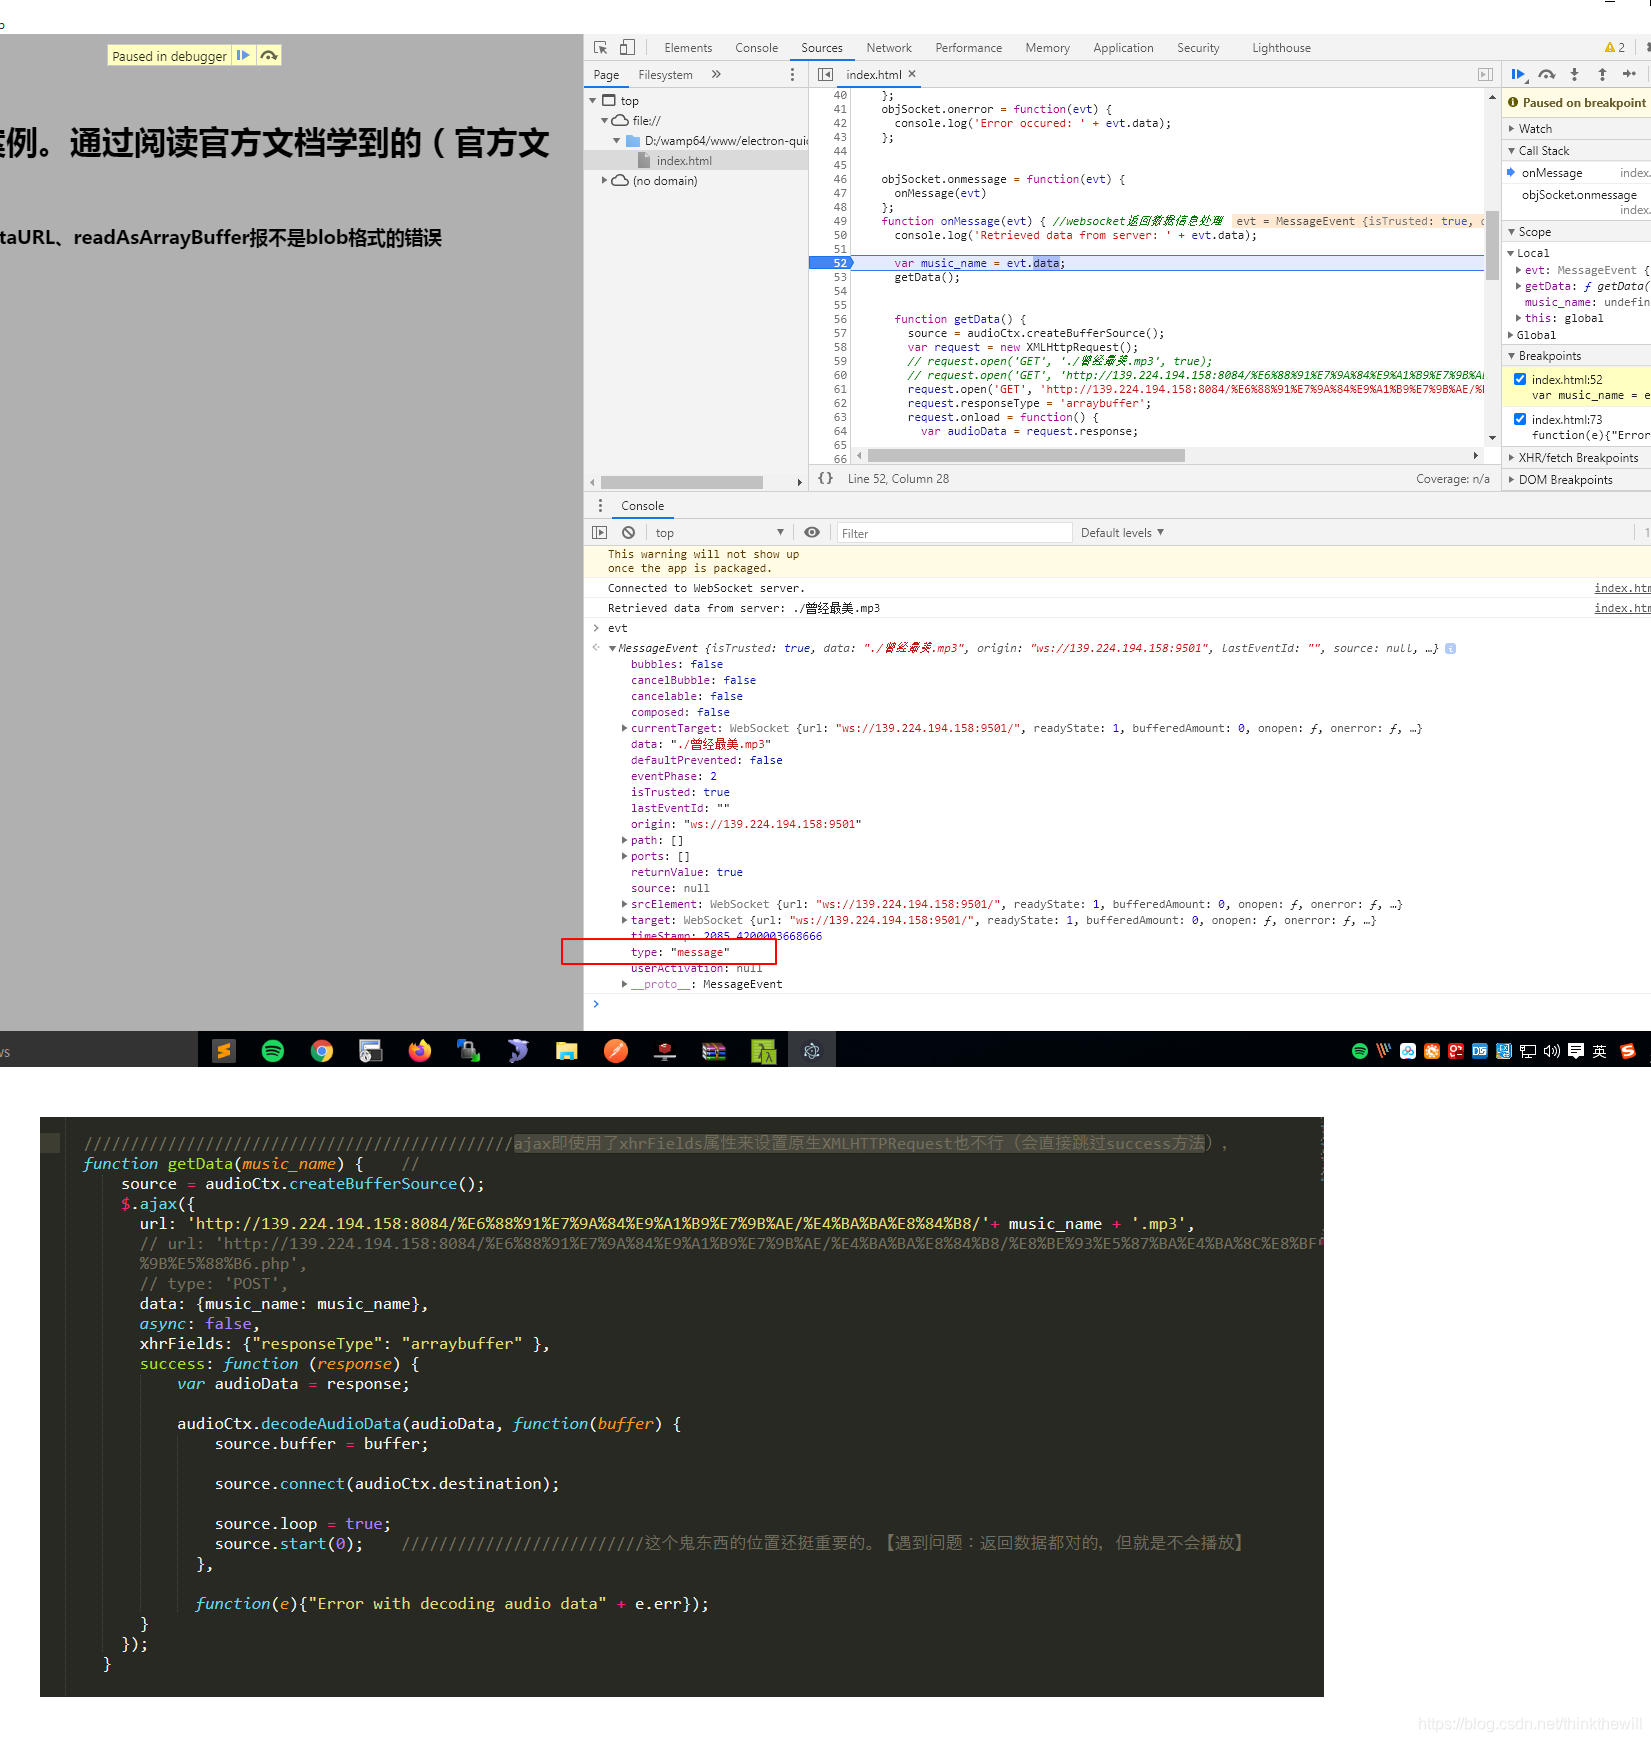Step over from the paused overlay badge
This screenshot has width=1651, height=1742.
(269, 56)
